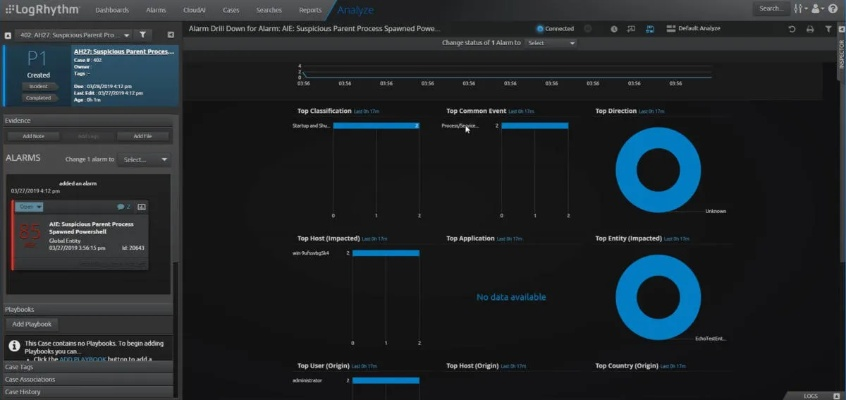
Task: Toggle the Connected status indicator
Action: 541,29
